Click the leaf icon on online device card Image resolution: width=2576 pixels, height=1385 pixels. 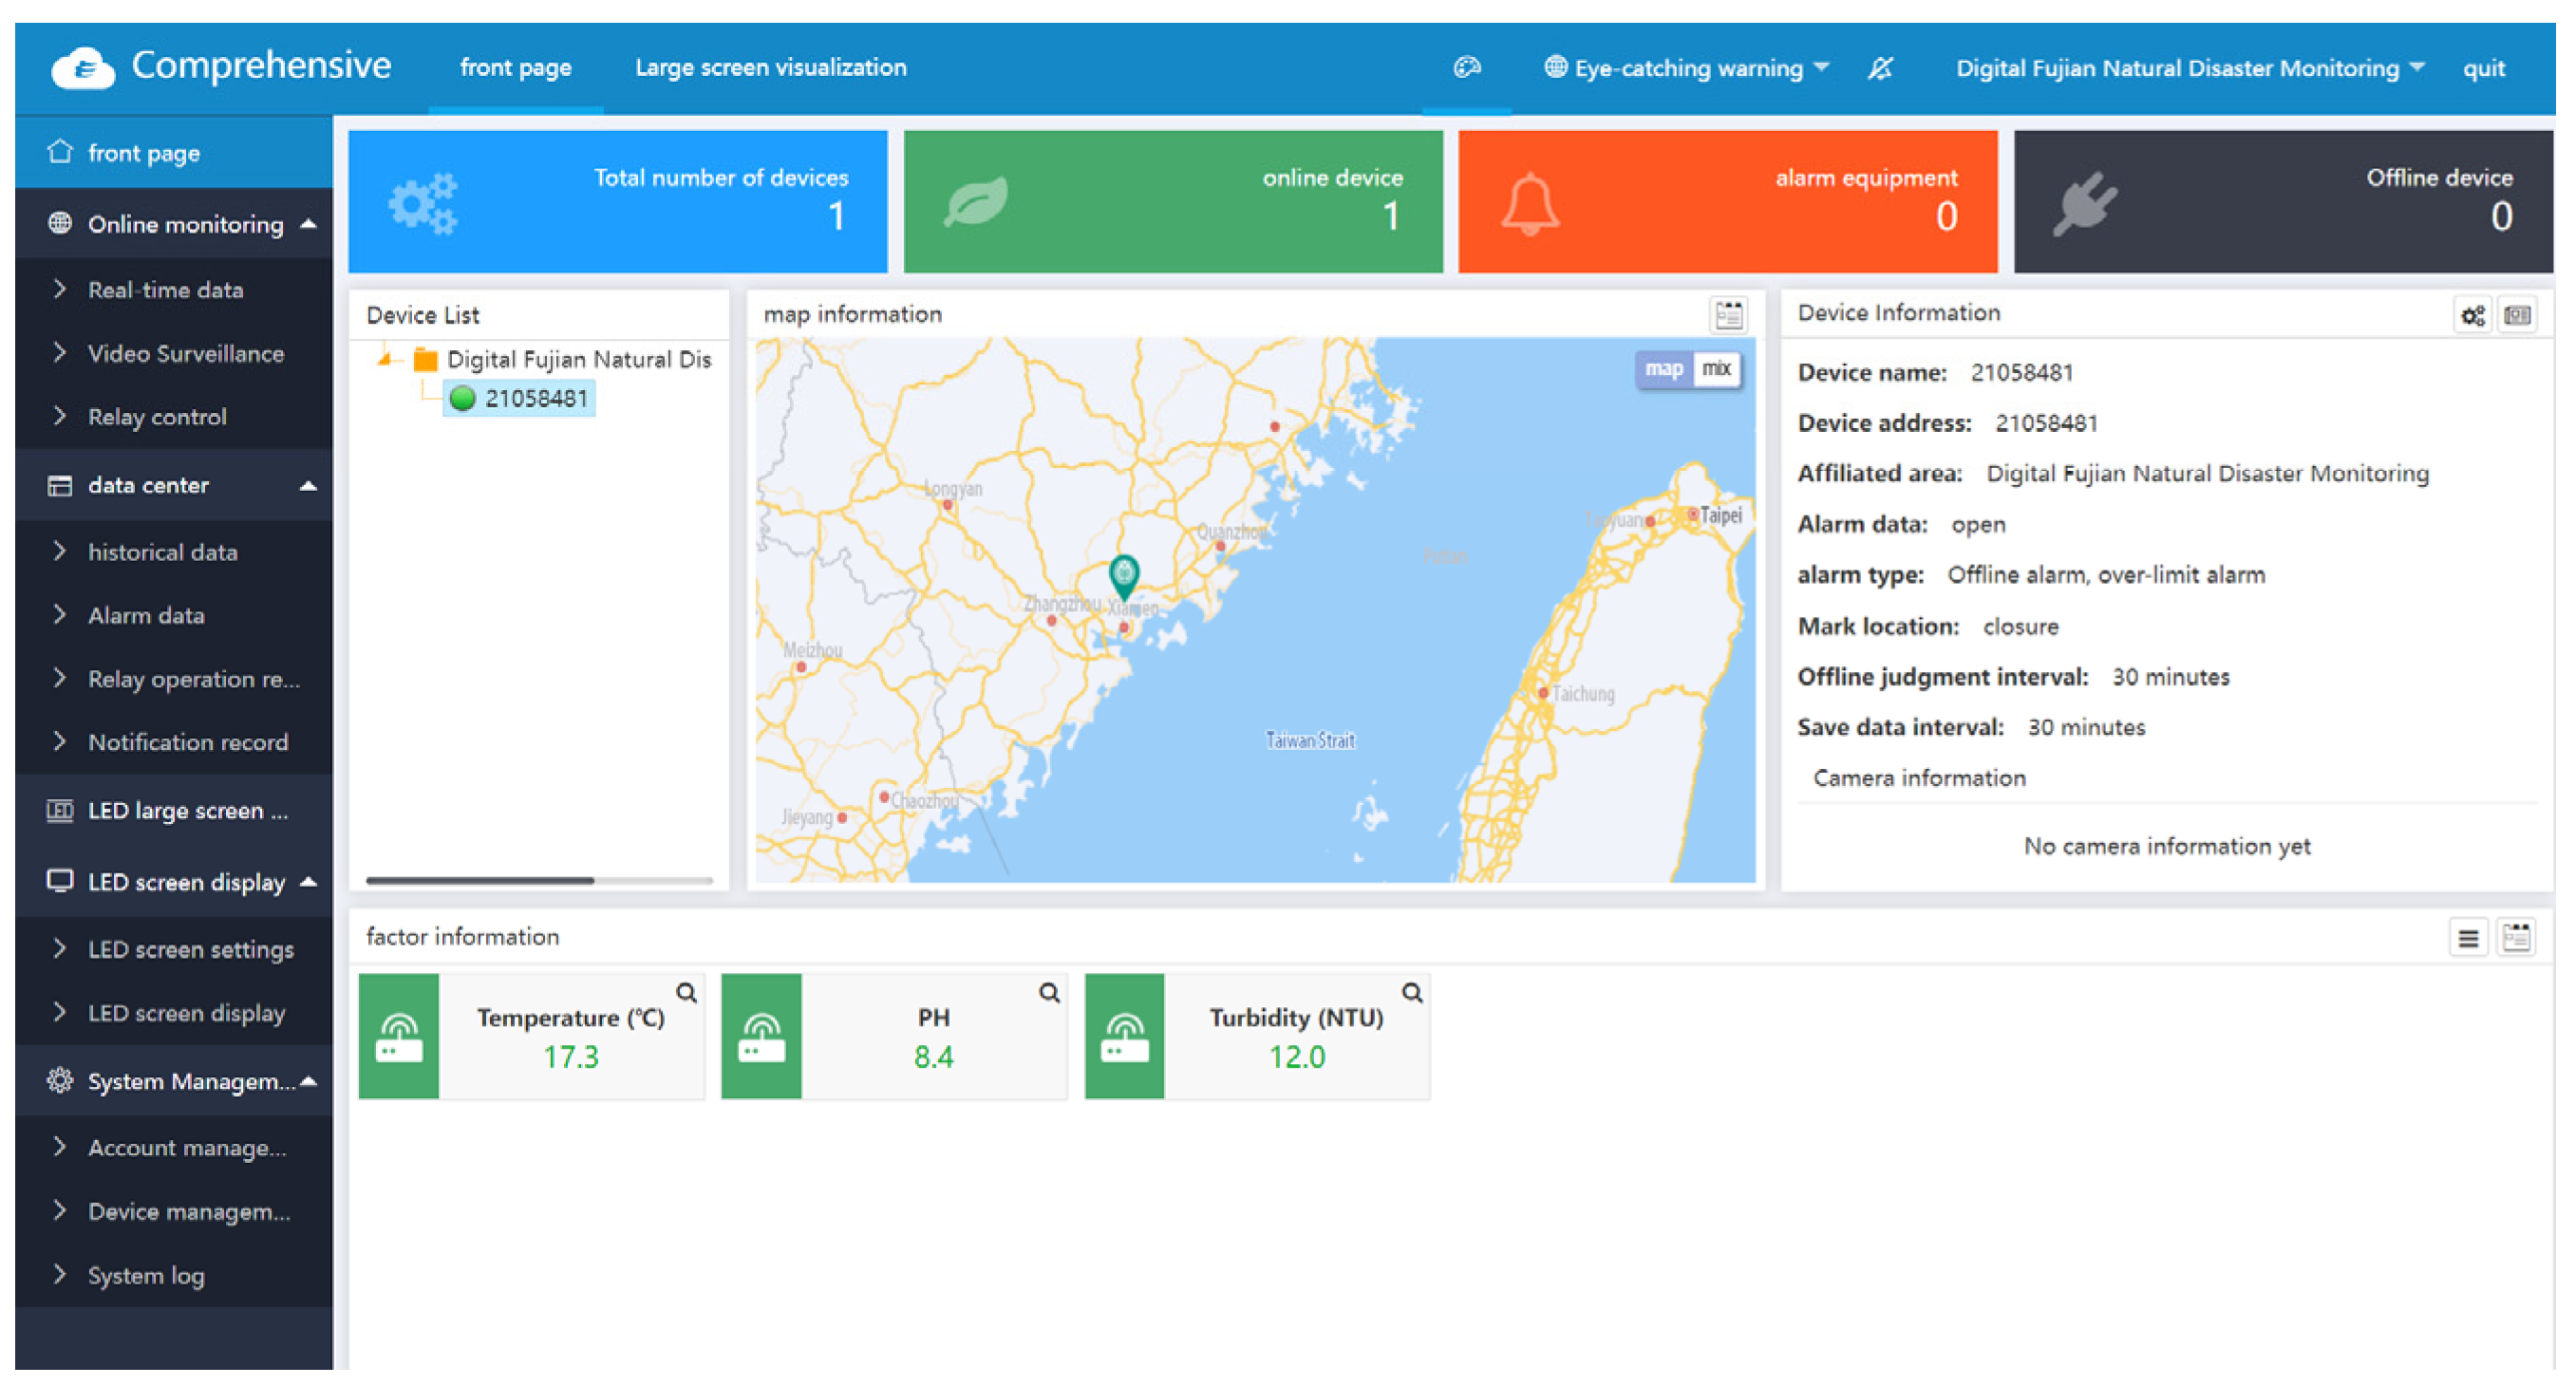976,202
